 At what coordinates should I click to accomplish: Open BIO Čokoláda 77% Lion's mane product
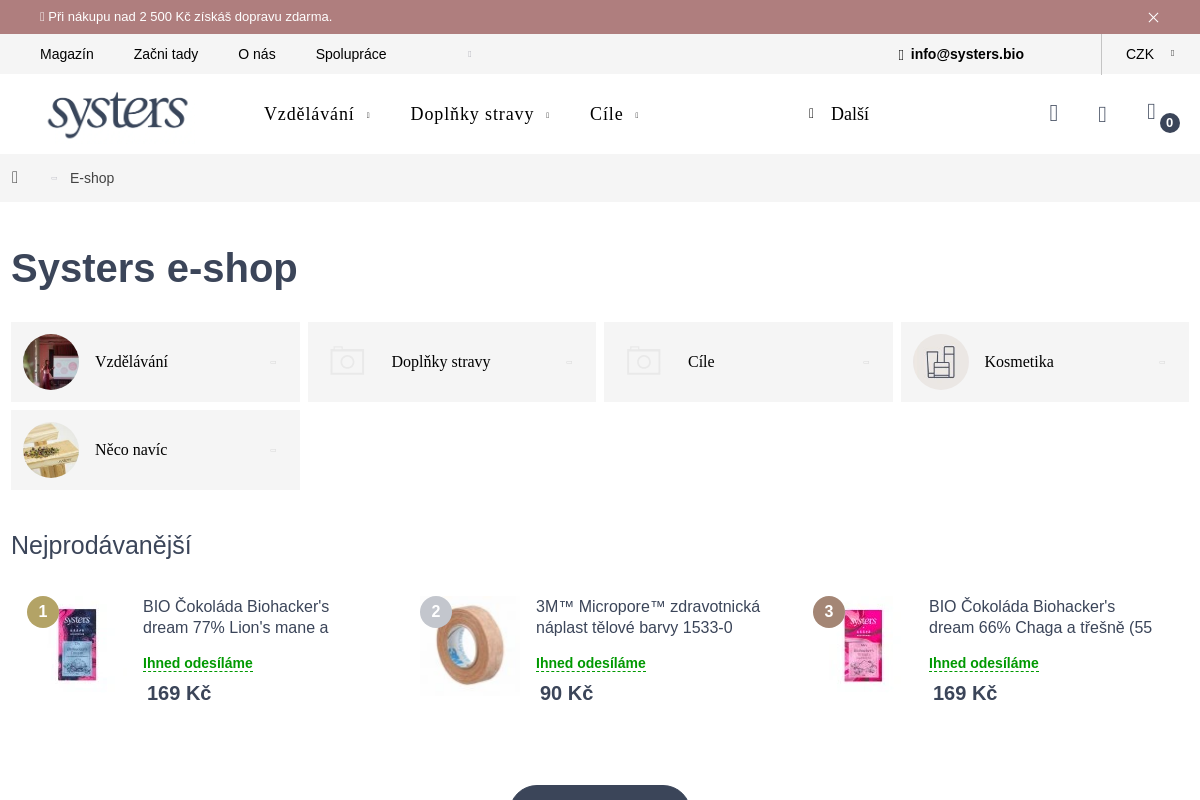click(x=236, y=617)
